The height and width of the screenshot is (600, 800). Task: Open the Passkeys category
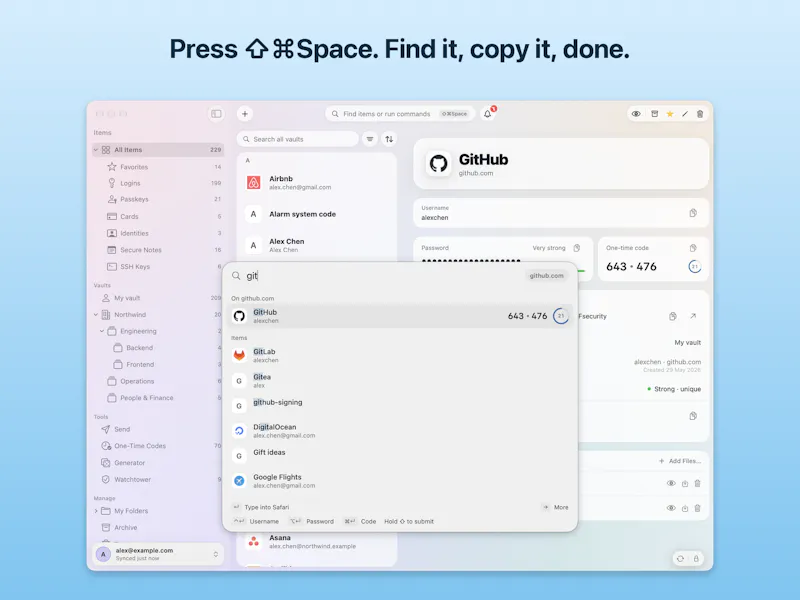click(x=158, y=199)
